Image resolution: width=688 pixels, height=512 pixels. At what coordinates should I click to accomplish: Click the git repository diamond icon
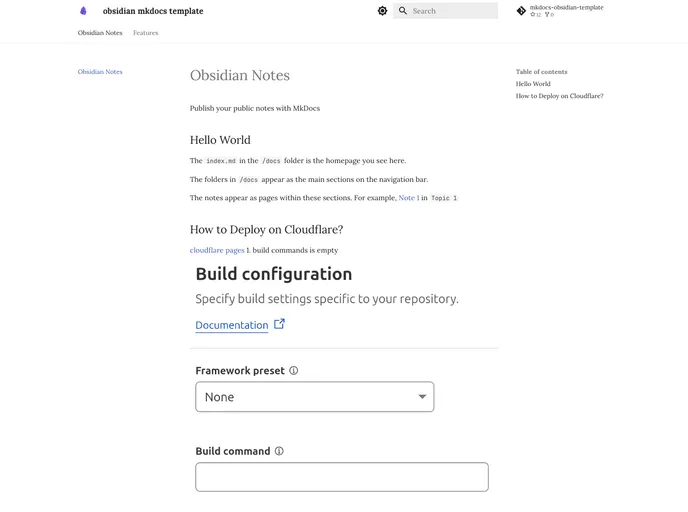[x=521, y=11]
